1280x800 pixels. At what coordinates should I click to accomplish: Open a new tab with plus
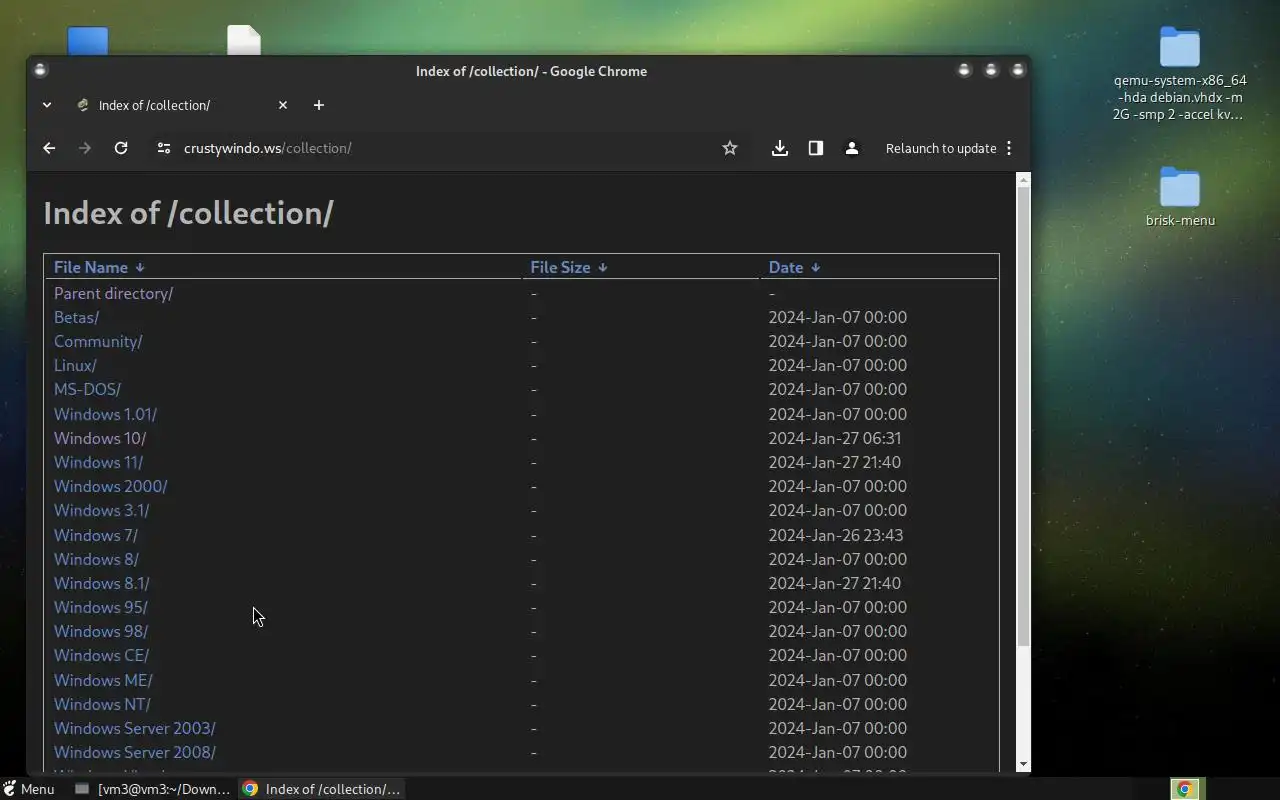pos(319,105)
